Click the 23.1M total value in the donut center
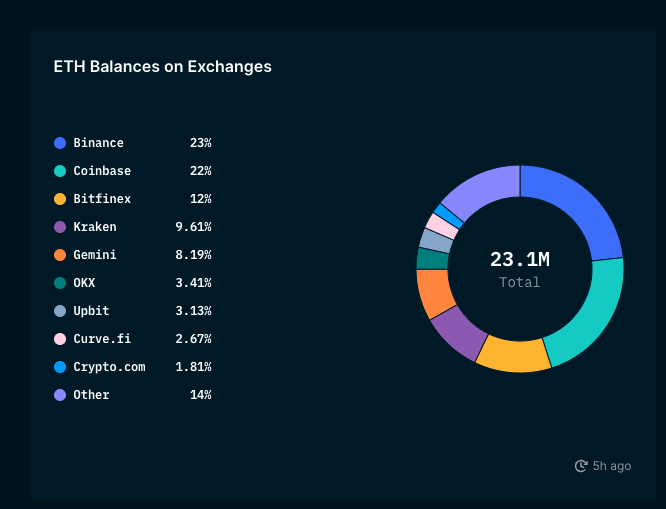 (520, 260)
